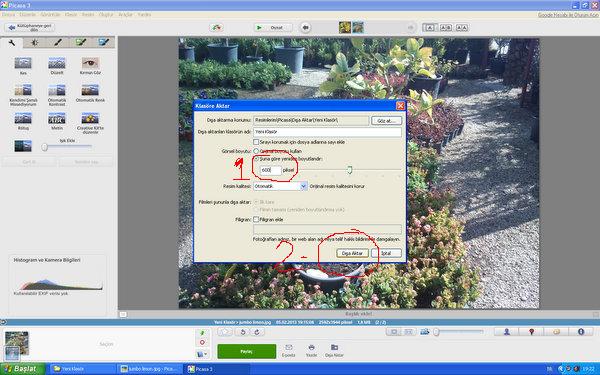The height and width of the screenshot is (375, 600).
Task: Click the single A view button
Action: point(429,28)
